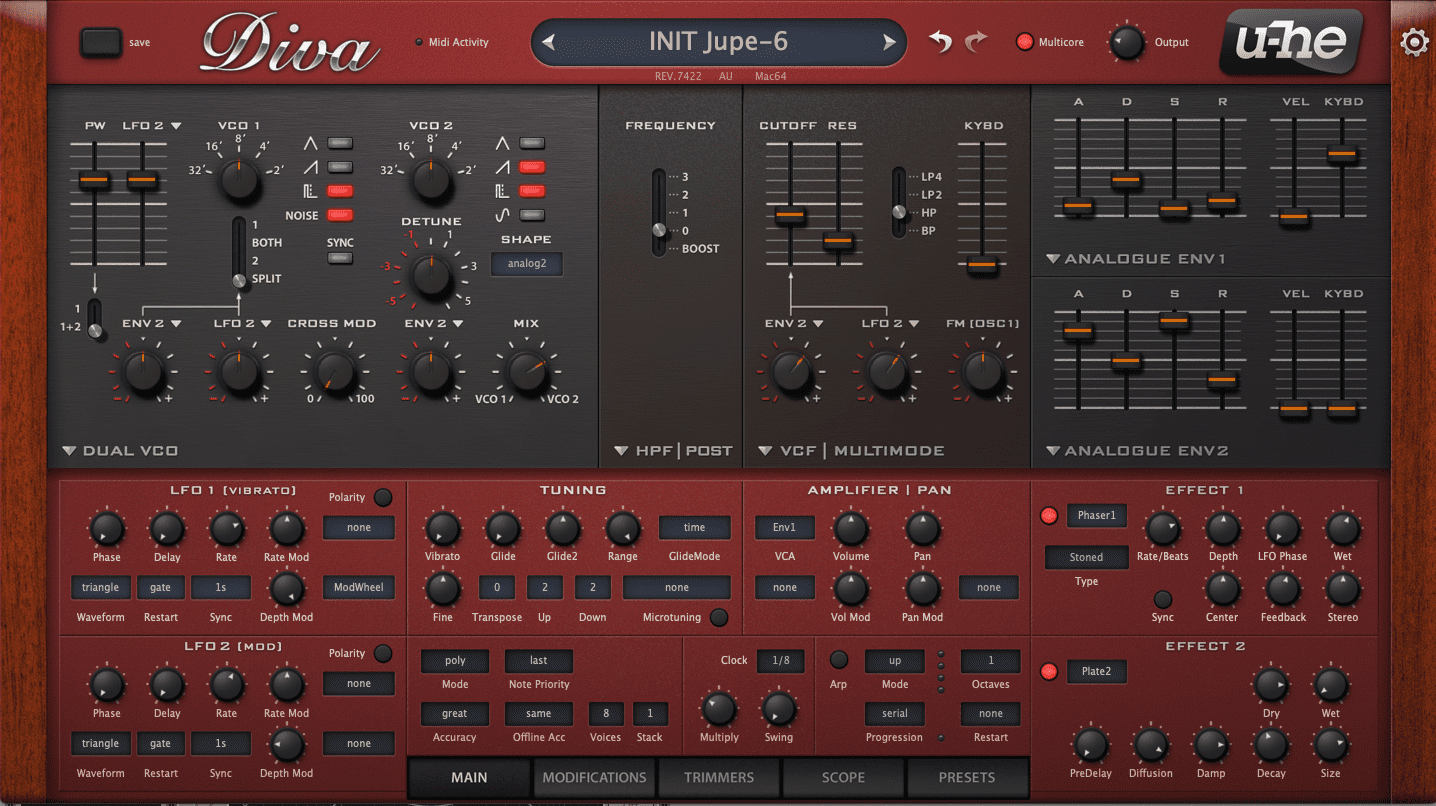Click the Diva logo
1436x806 pixels.
(x=290, y=44)
